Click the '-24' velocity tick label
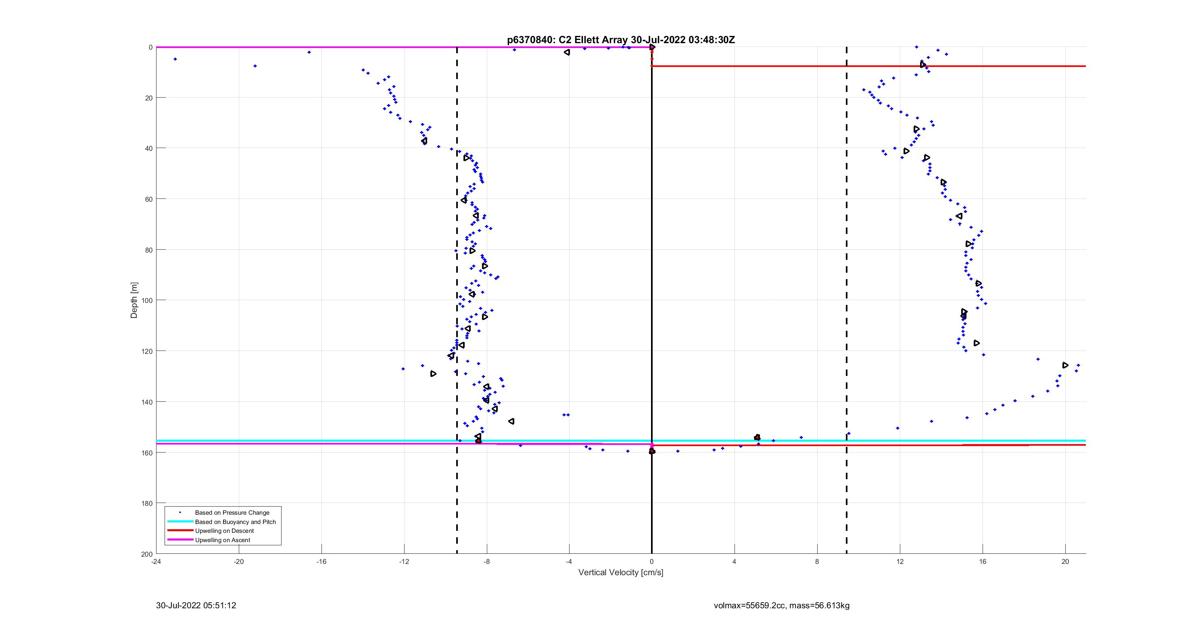This screenshot has height=622, width=1200. click(x=156, y=561)
